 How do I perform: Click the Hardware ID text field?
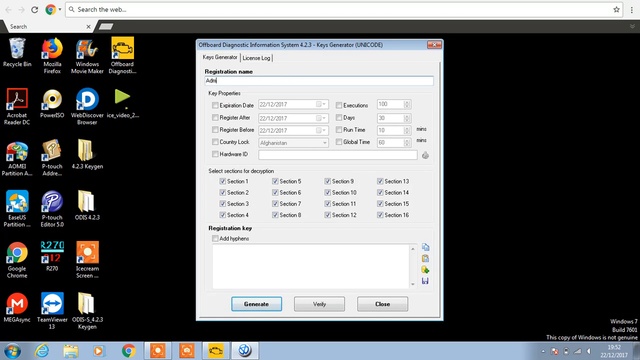(x=338, y=155)
